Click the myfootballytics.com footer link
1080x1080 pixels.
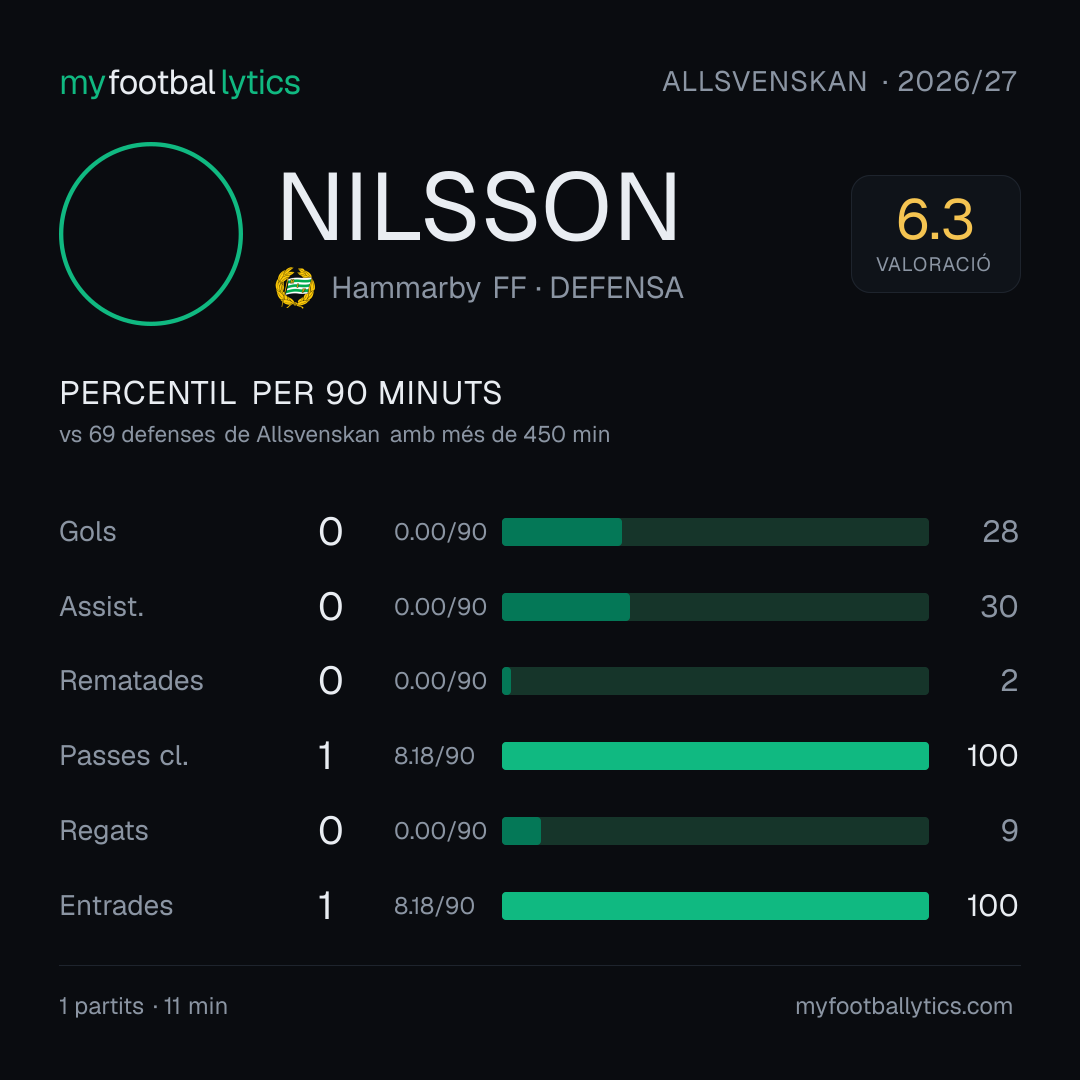pyautogui.click(x=904, y=1006)
